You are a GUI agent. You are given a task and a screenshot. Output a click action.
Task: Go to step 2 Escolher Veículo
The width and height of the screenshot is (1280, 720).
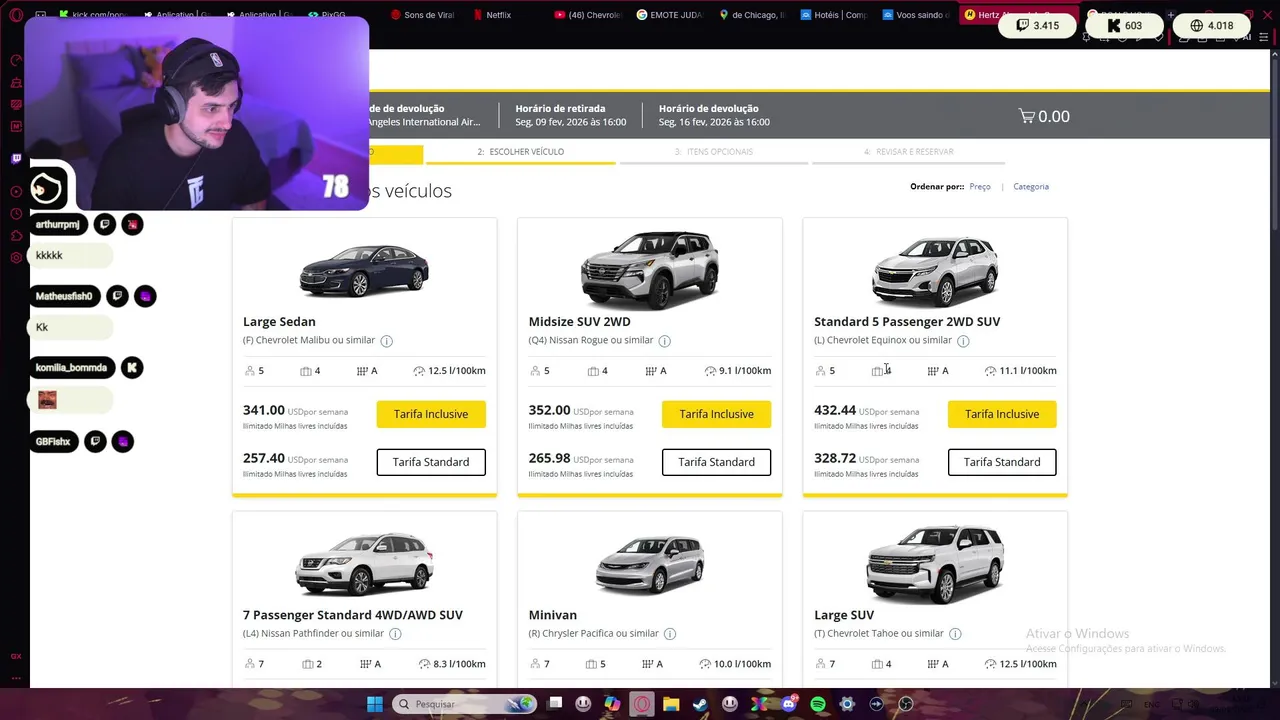pos(520,152)
